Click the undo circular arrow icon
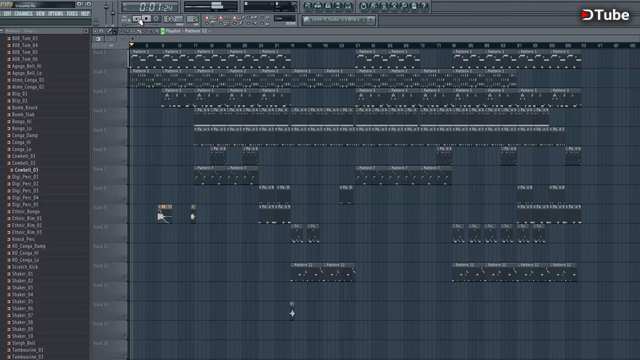Screen dimensions: 640x360 [363, 6]
